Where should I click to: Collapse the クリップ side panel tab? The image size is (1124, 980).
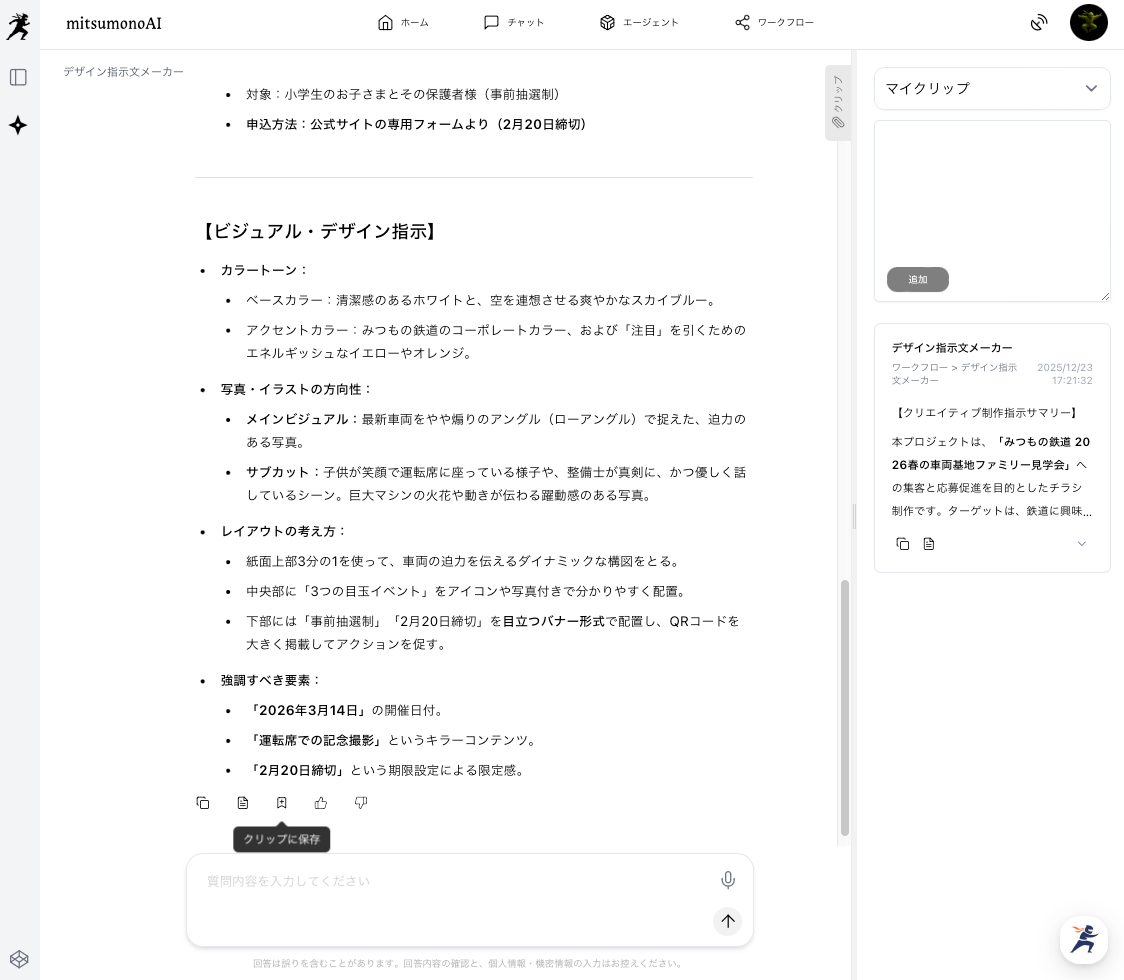tap(838, 103)
